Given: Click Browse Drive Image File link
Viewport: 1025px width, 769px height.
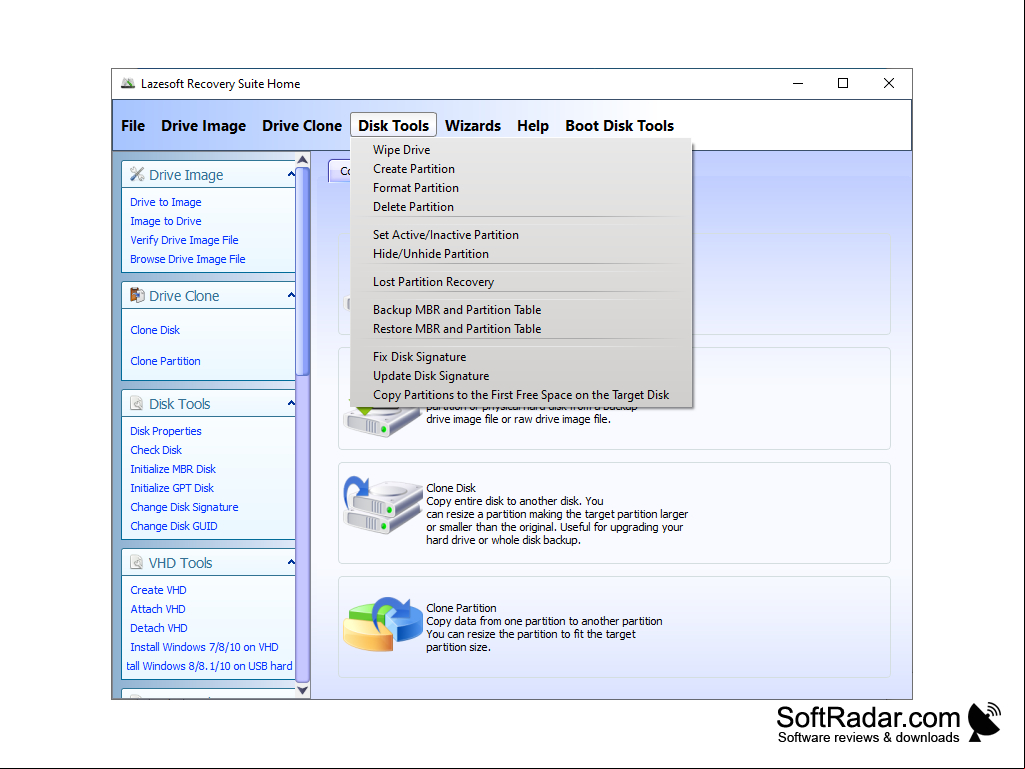Looking at the screenshot, I should click(x=188, y=259).
